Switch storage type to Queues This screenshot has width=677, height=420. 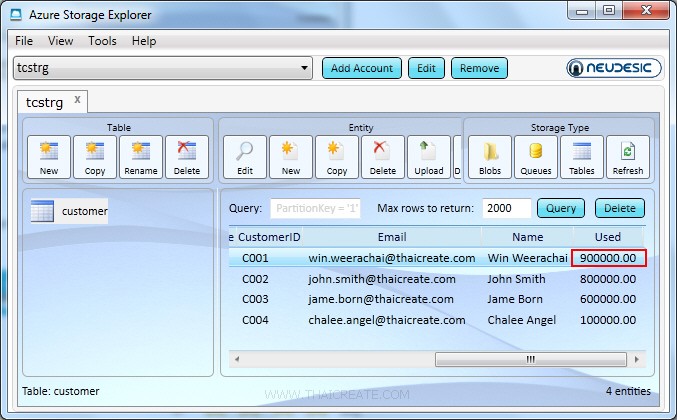click(536, 157)
